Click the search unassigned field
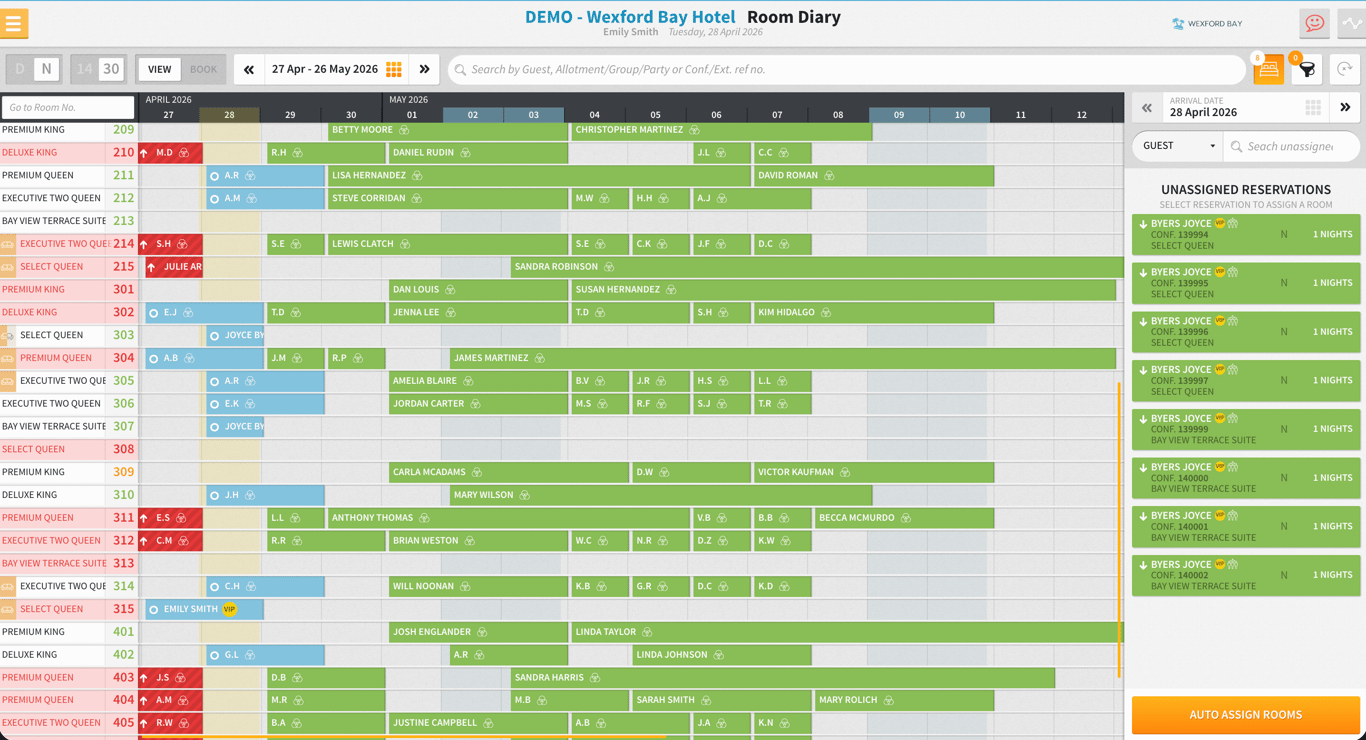Image resolution: width=1366 pixels, height=740 pixels. (x=1292, y=146)
